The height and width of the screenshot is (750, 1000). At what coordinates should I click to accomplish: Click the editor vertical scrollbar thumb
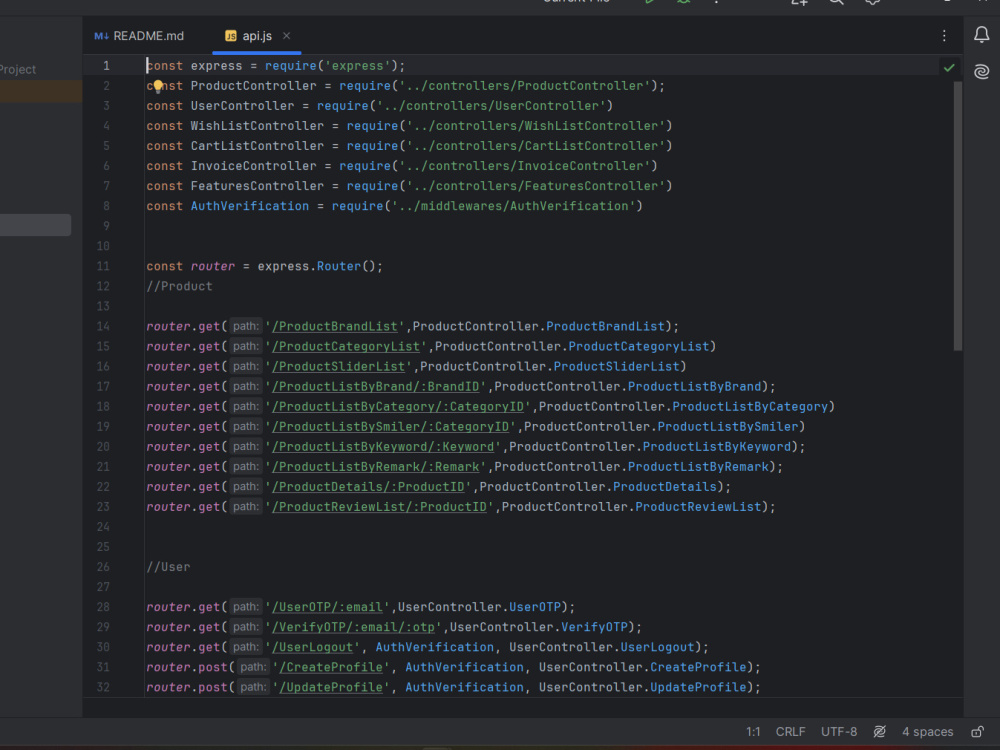[x=957, y=216]
